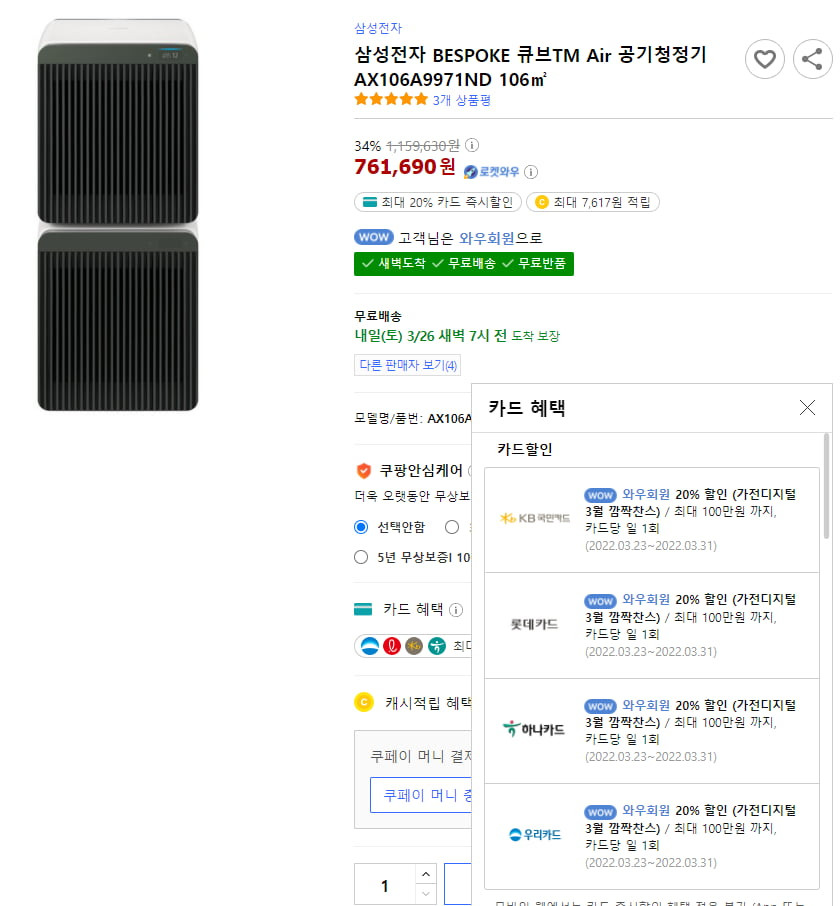Add product to wishlist with heart icon
Screen dimensions: 840x906
764,59
